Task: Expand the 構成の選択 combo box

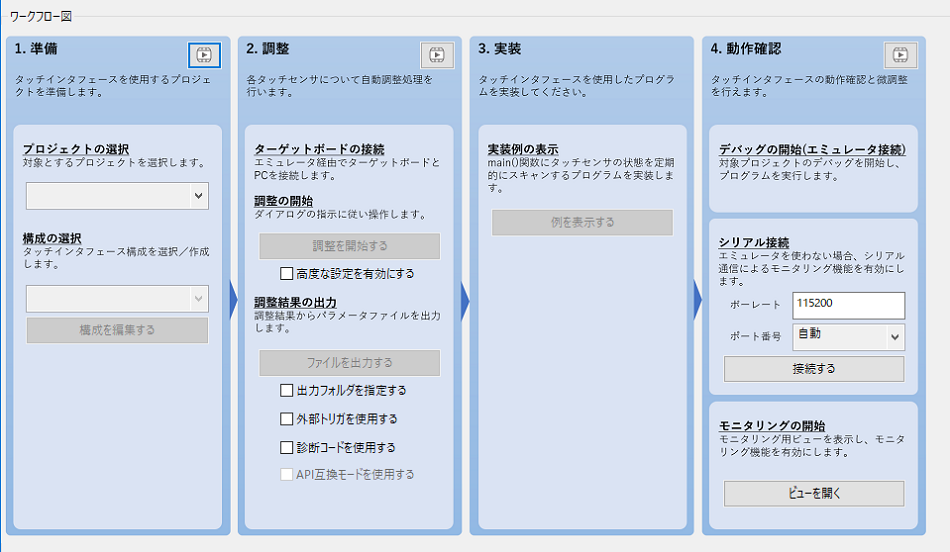Action: tap(117, 298)
